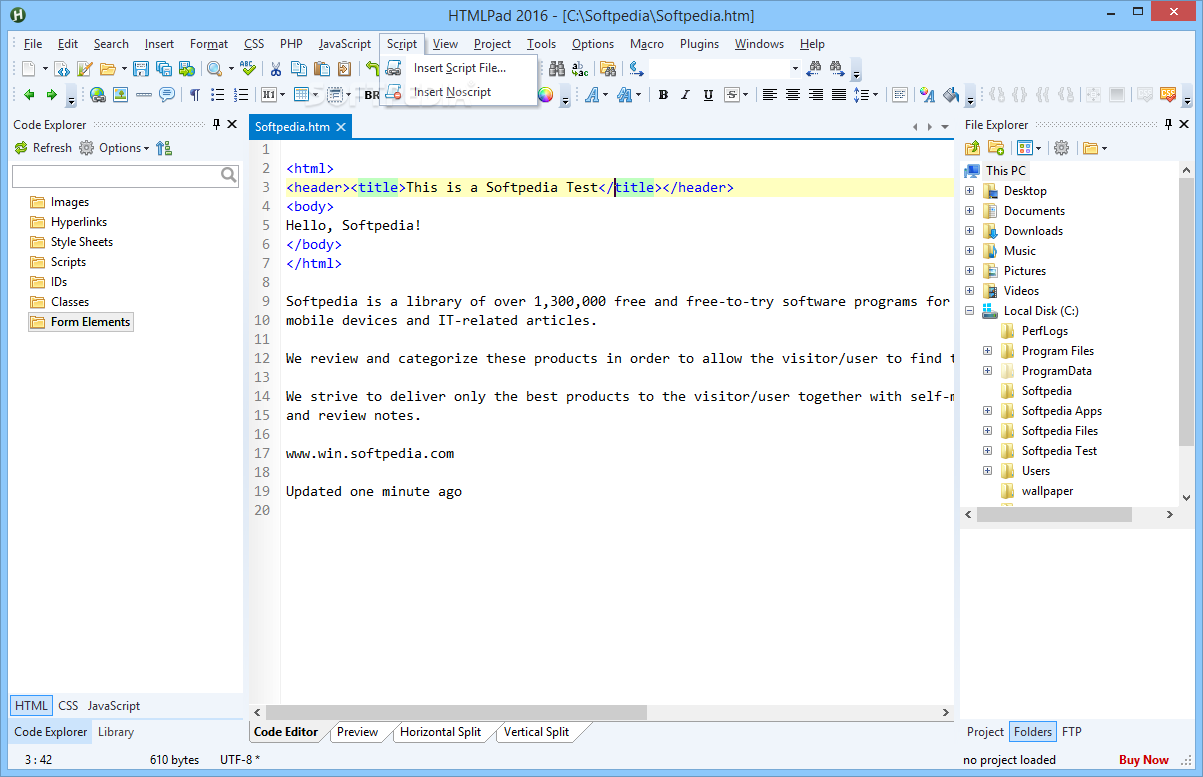Insert a hyperlink with the globe icon
Screen dimensions: 1203x777
click(98, 95)
